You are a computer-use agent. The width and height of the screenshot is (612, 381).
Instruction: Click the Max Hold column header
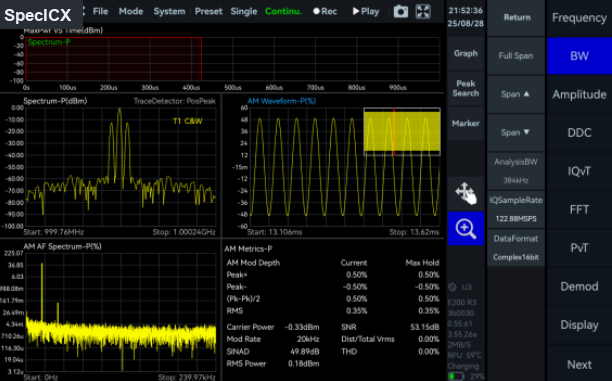(422, 263)
